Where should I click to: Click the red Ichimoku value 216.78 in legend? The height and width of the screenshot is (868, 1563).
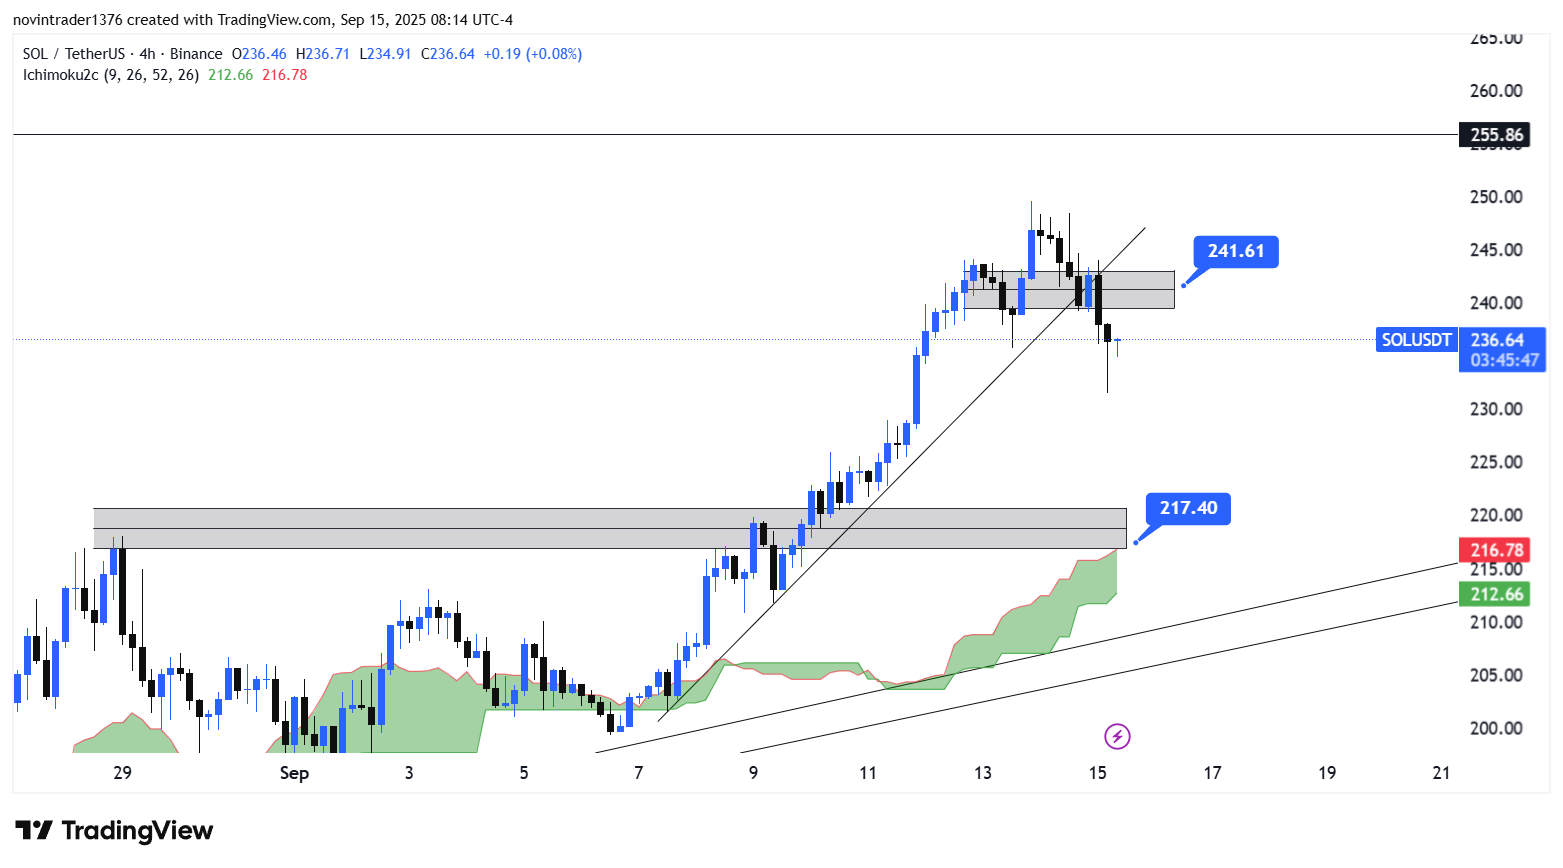coord(284,75)
